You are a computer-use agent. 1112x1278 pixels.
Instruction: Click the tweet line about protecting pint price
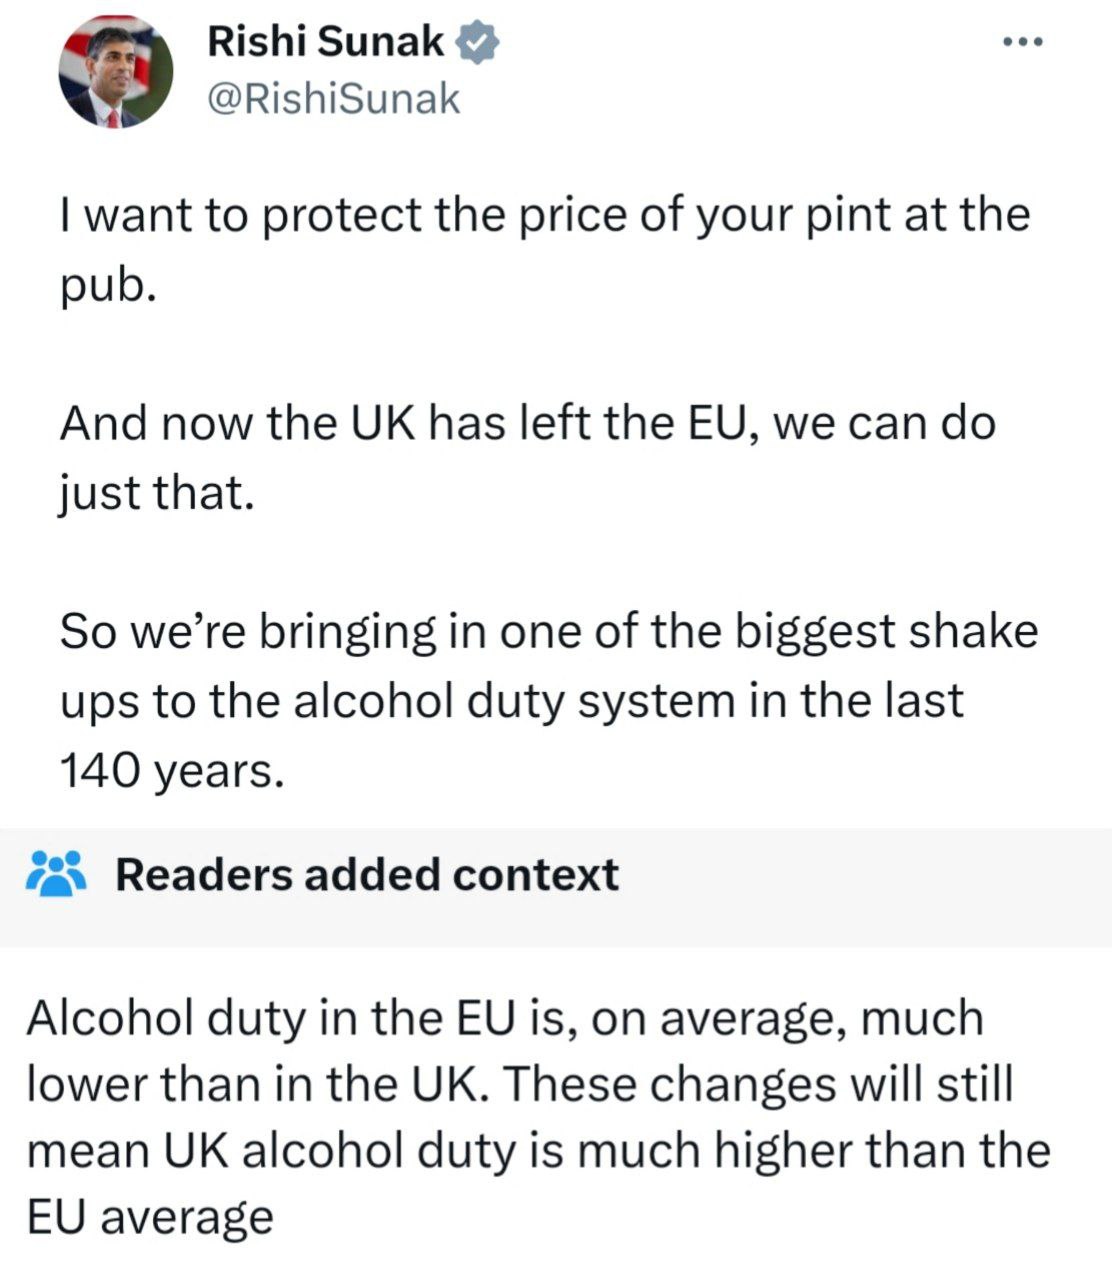click(x=544, y=215)
